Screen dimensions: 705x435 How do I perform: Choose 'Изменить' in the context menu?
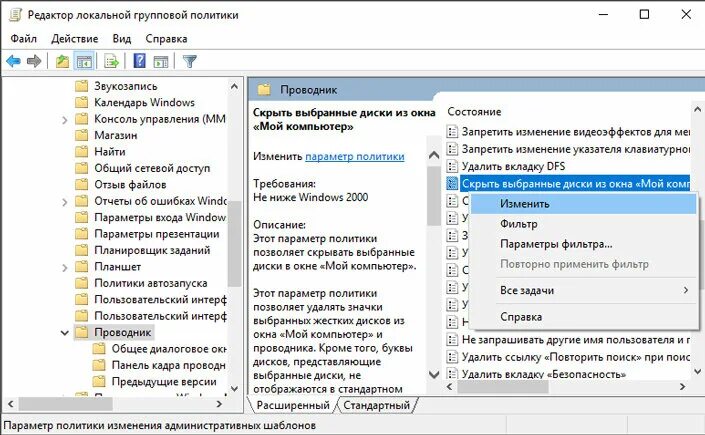pyautogui.click(x=584, y=204)
